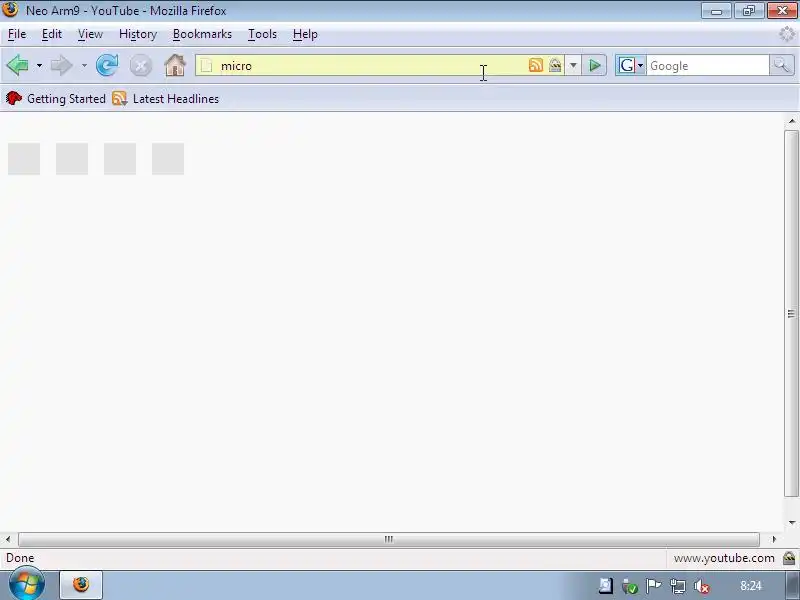Open the Edit menu
Image resolution: width=800 pixels, height=600 pixels.
pos(52,34)
